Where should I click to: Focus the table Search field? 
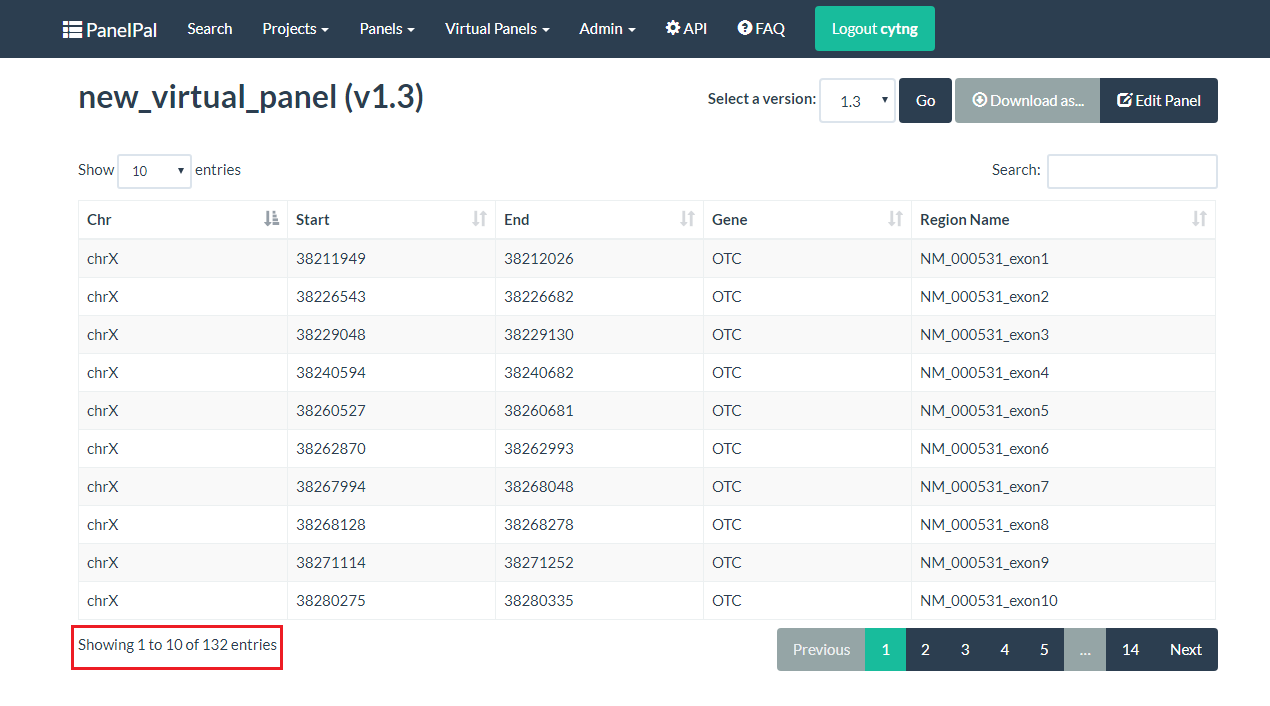click(1132, 171)
